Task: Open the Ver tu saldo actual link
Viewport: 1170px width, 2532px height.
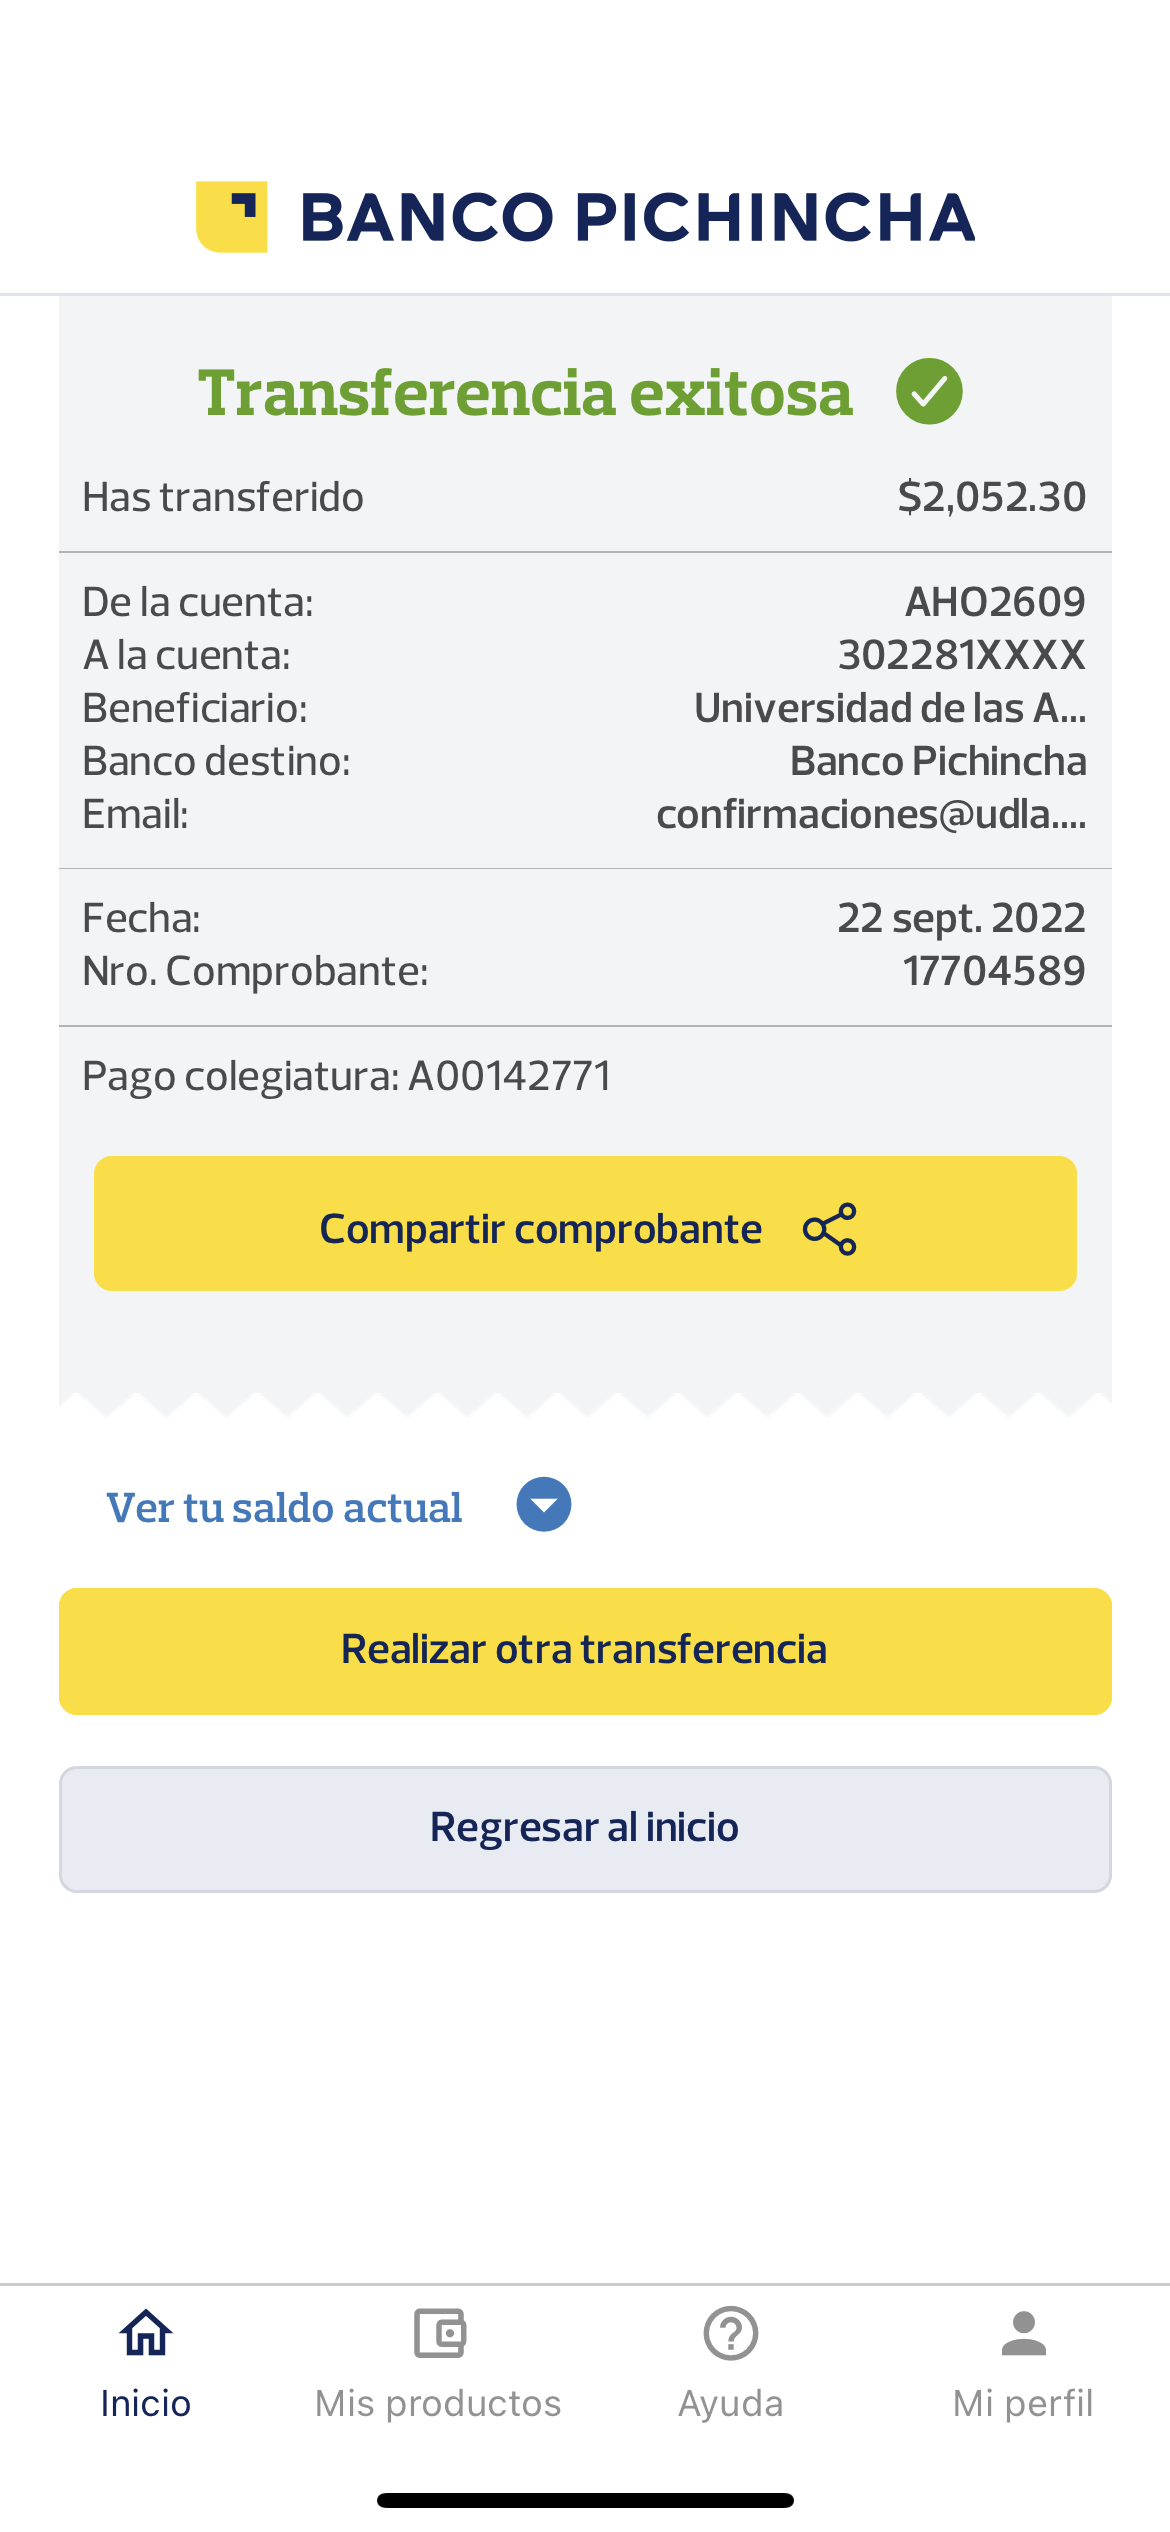Action: 285,1508
